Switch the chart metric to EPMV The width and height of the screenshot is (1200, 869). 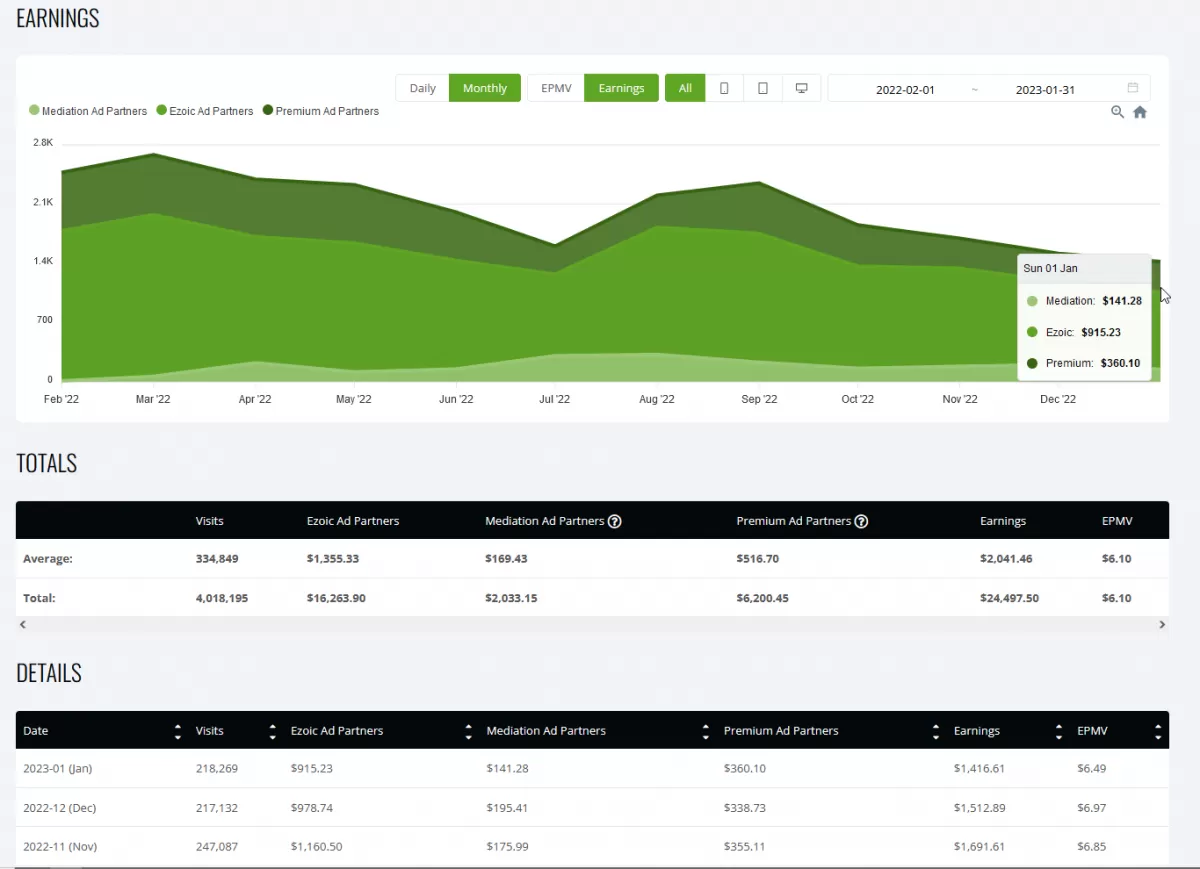[556, 88]
